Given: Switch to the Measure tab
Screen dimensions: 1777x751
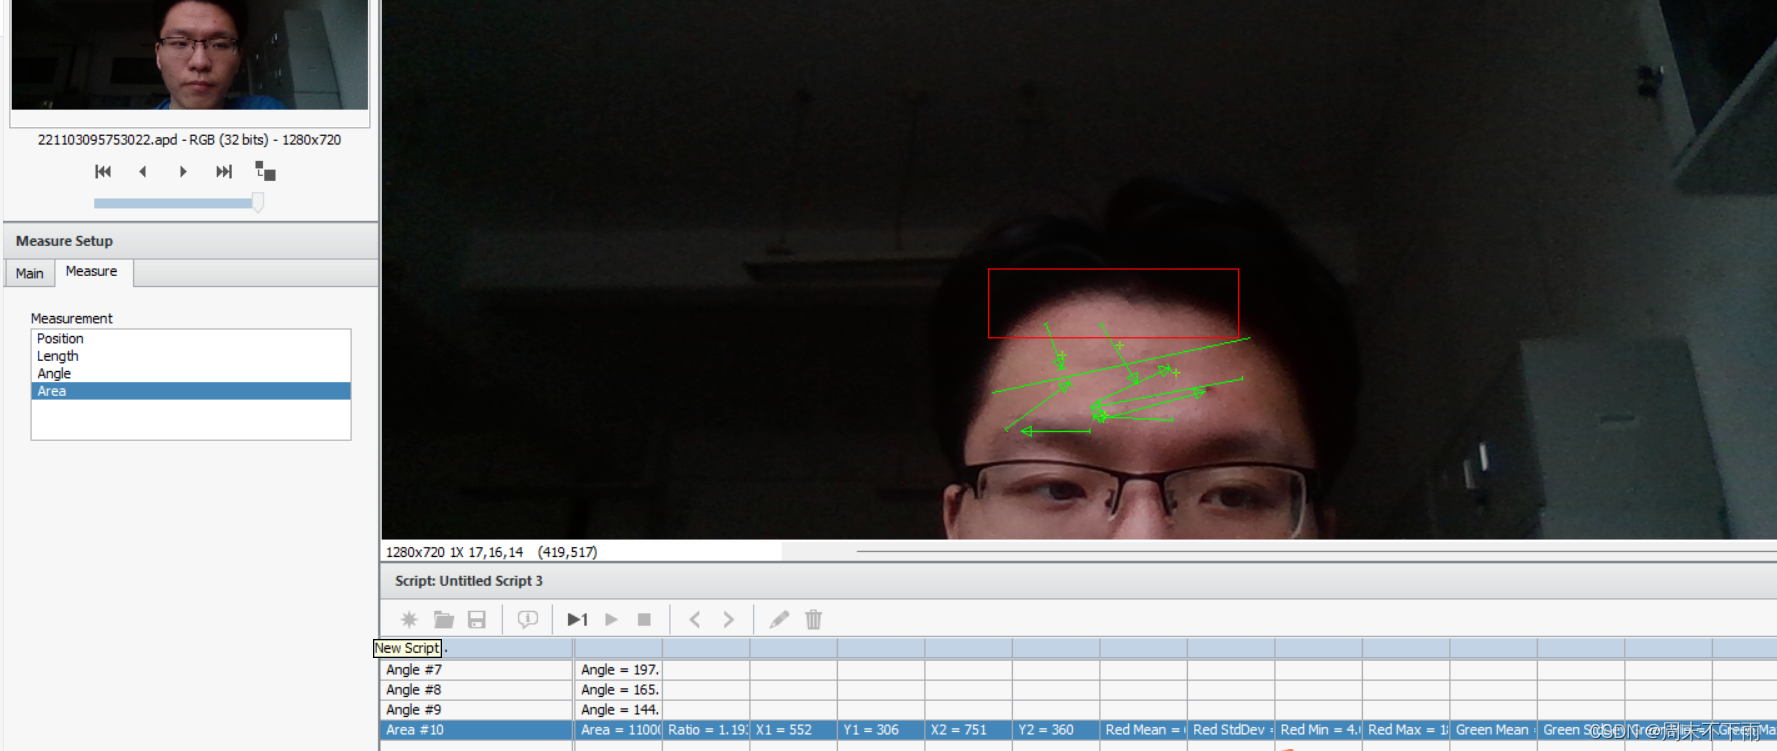Looking at the screenshot, I should pyautogui.click(x=92, y=271).
